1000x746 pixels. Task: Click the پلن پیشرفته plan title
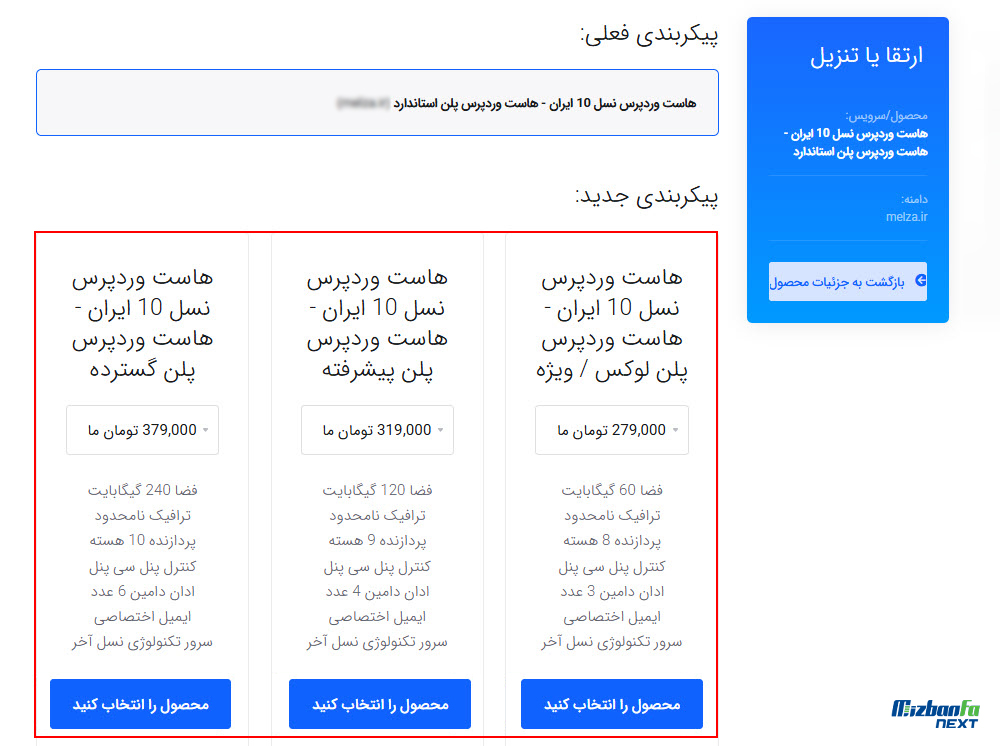pos(377,324)
